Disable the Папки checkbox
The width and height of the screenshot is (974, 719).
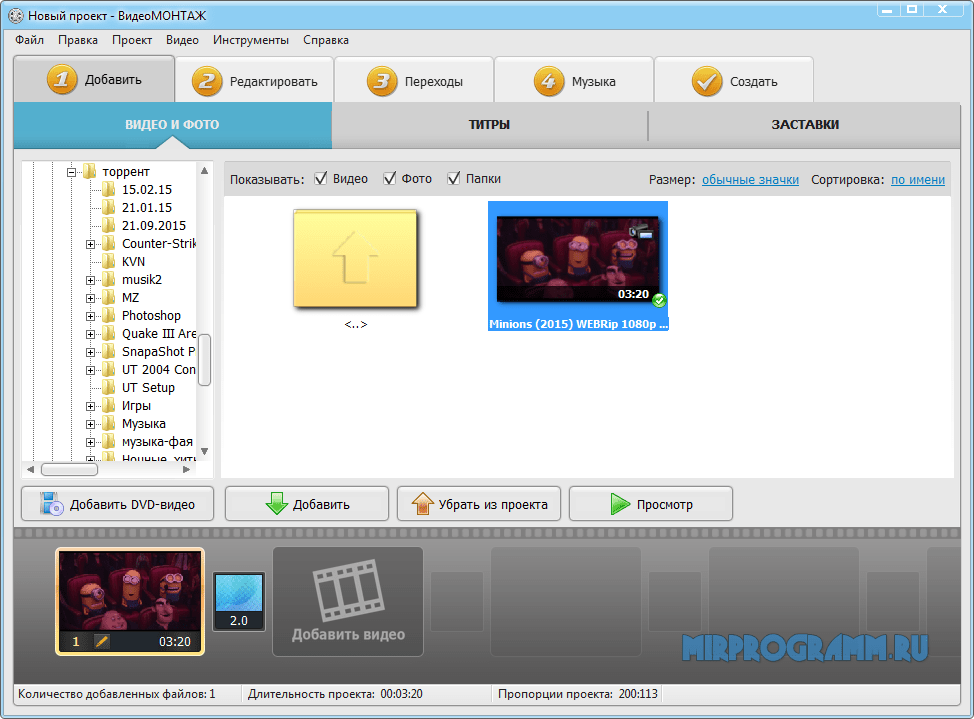(453, 179)
